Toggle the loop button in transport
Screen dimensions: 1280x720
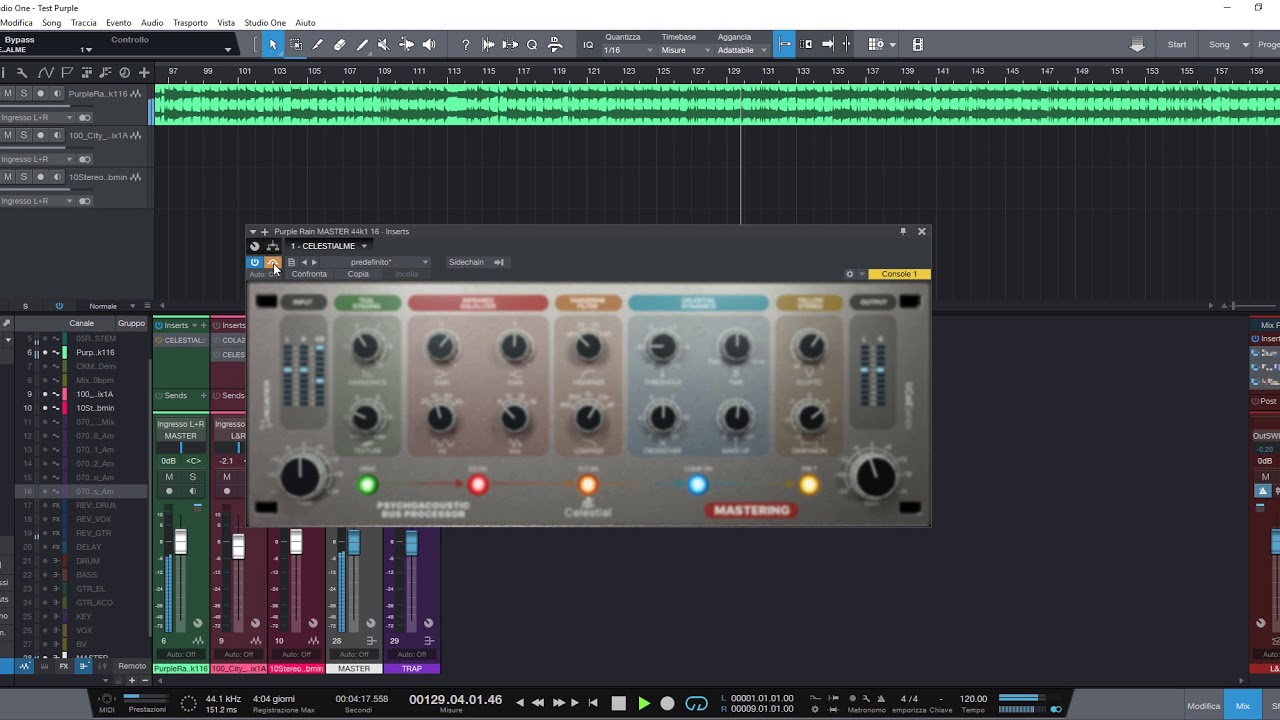[x=697, y=703]
